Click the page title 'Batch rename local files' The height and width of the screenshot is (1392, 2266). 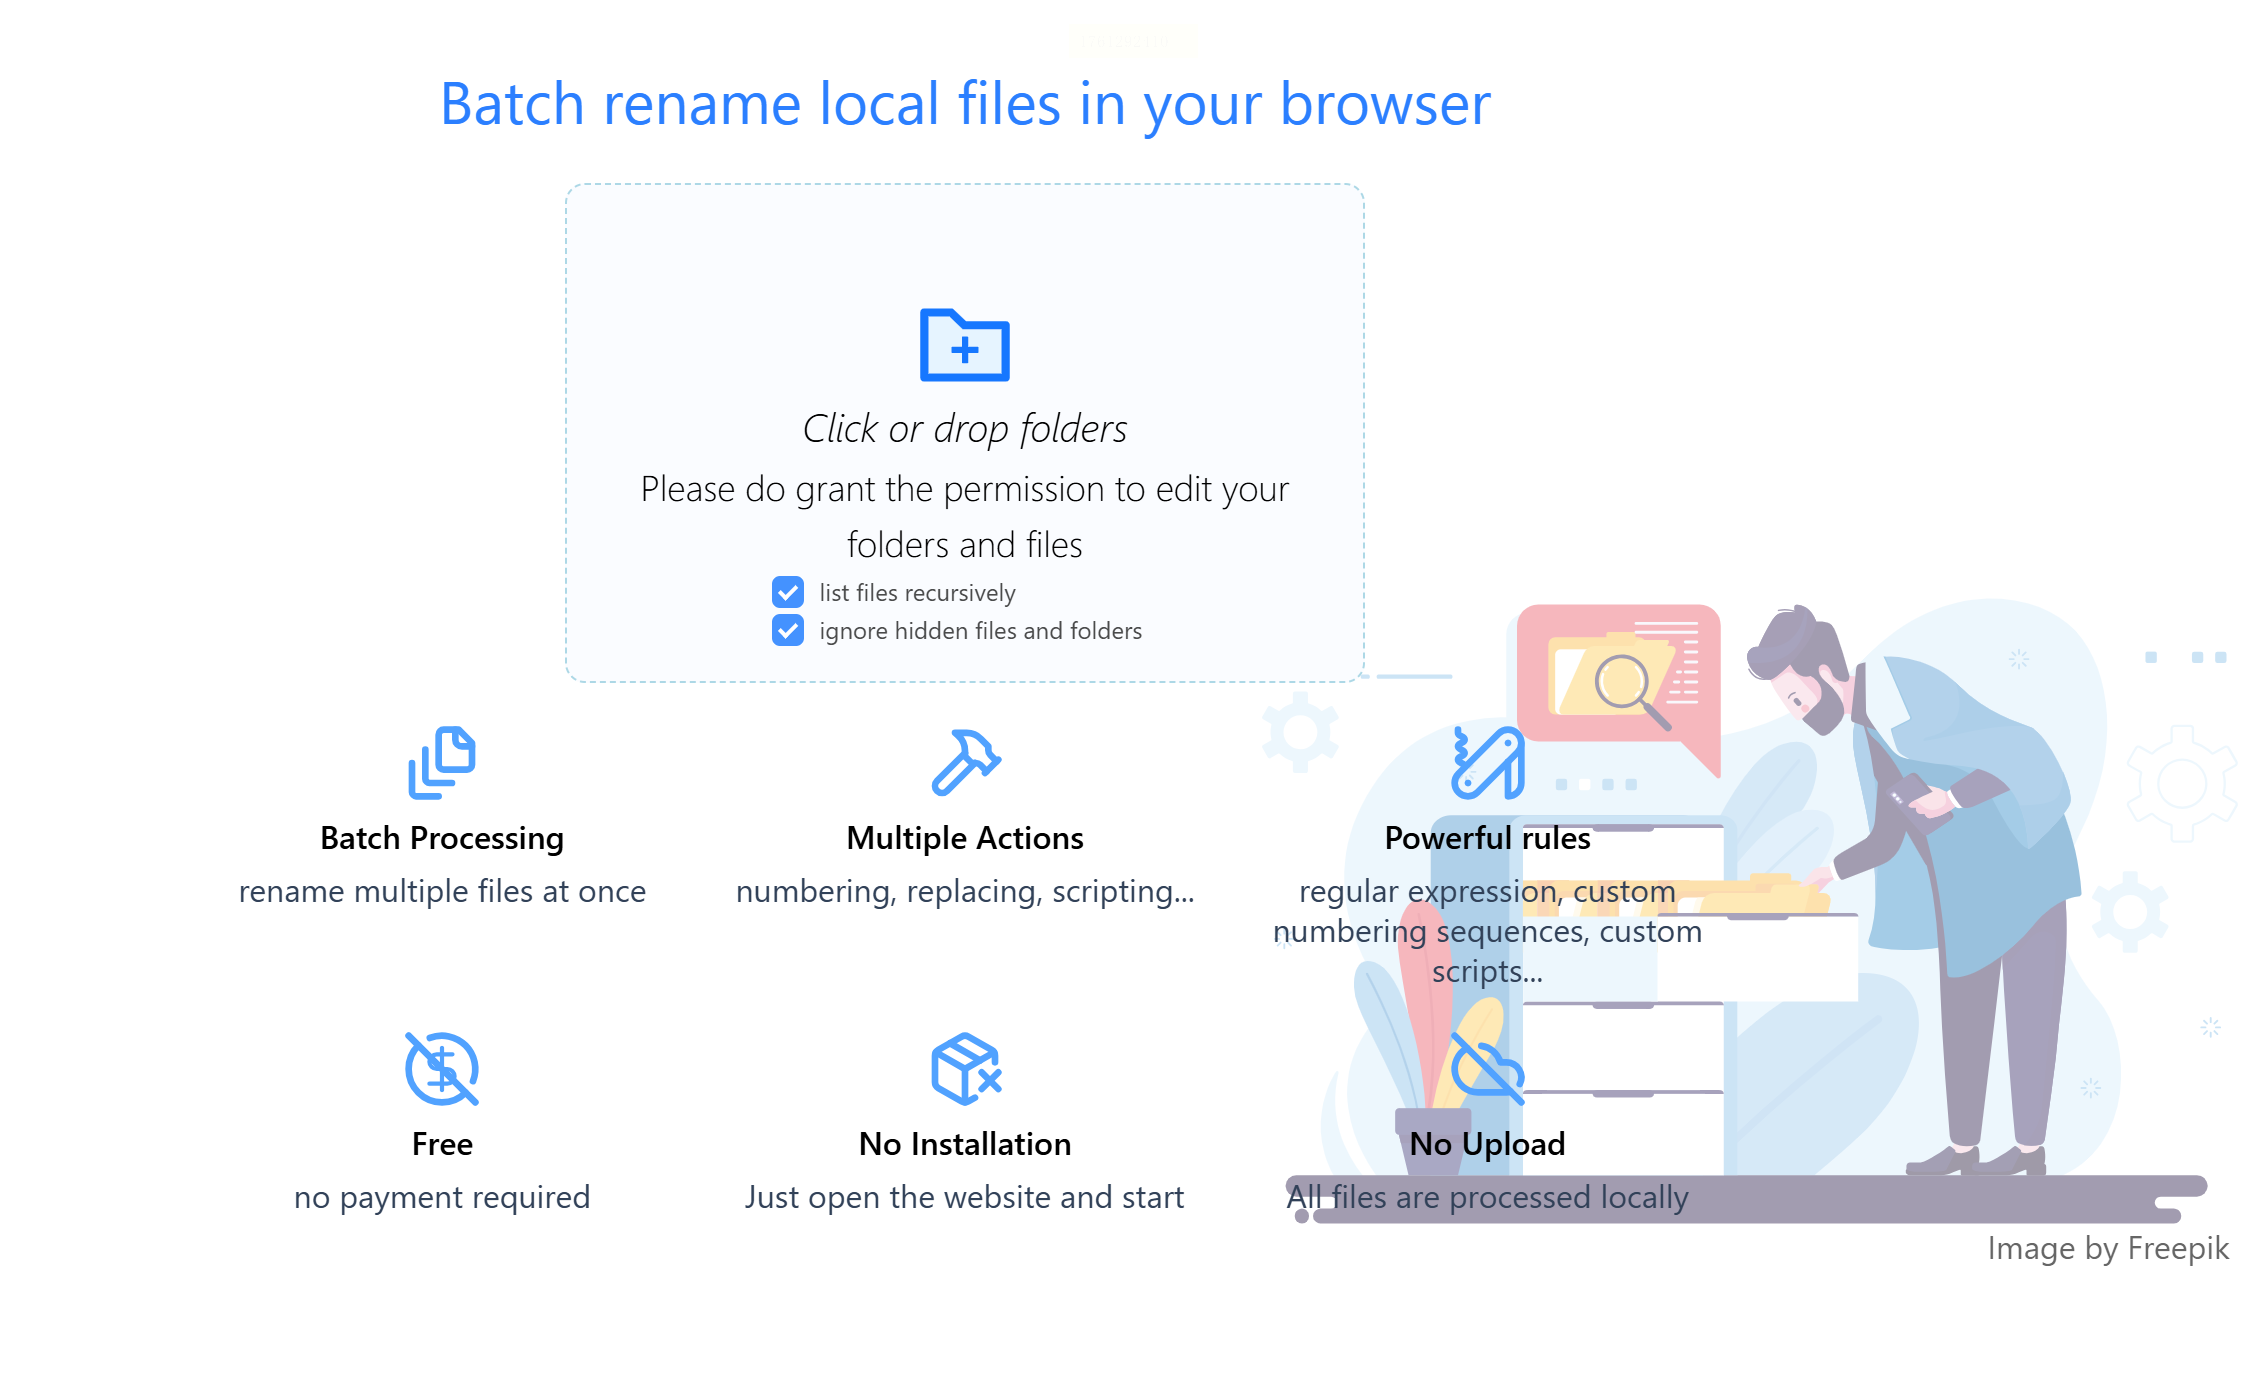(964, 104)
